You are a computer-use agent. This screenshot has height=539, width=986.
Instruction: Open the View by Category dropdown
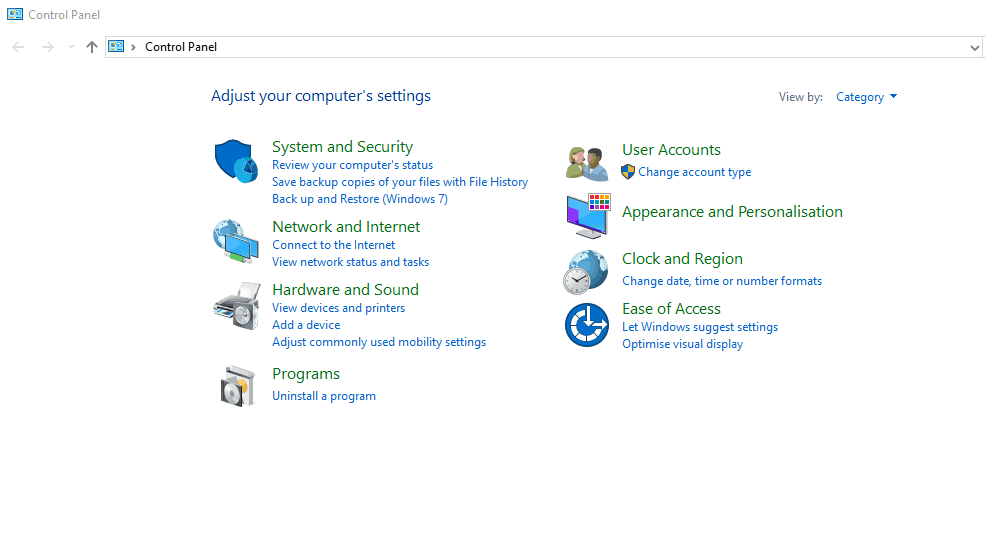(x=866, y=97)
